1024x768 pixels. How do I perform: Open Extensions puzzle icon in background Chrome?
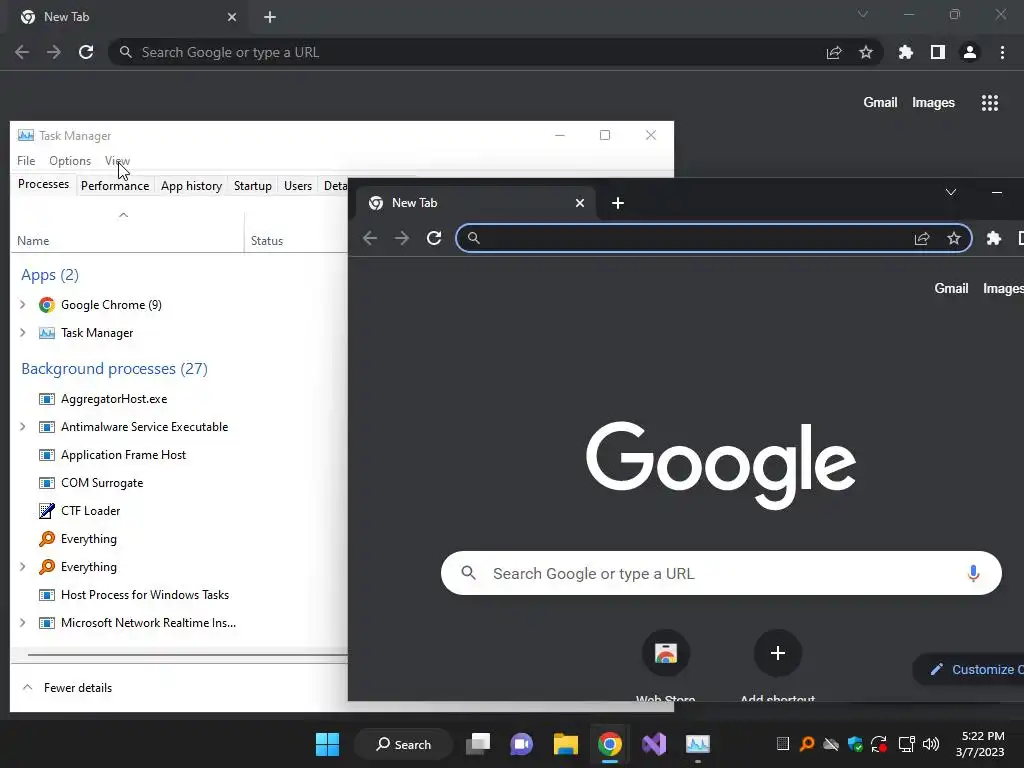(906, 52)
